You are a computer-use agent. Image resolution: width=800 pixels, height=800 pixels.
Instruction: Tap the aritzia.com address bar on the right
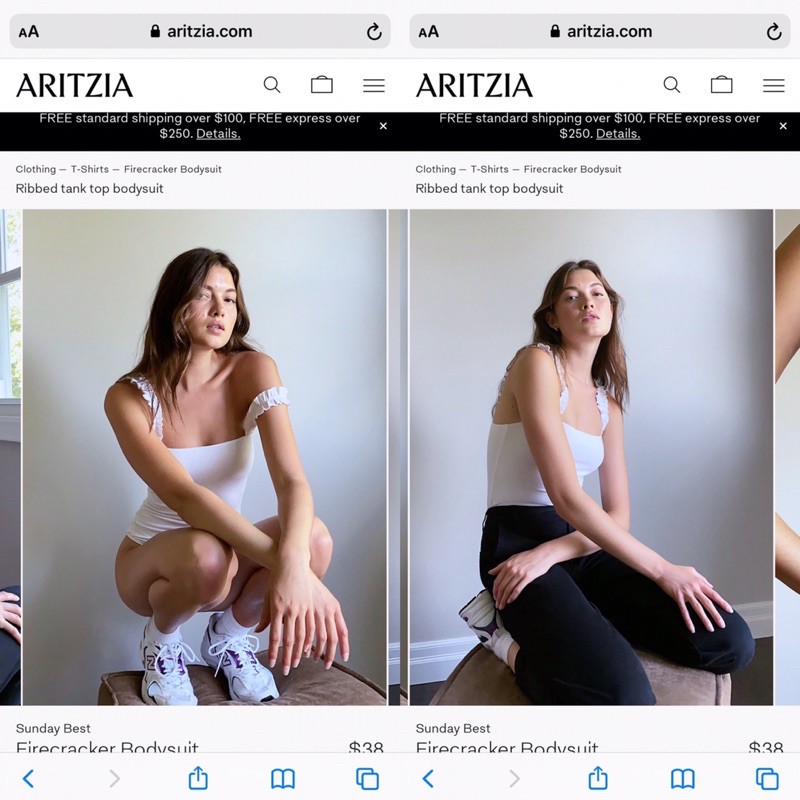tap(600, 31)
